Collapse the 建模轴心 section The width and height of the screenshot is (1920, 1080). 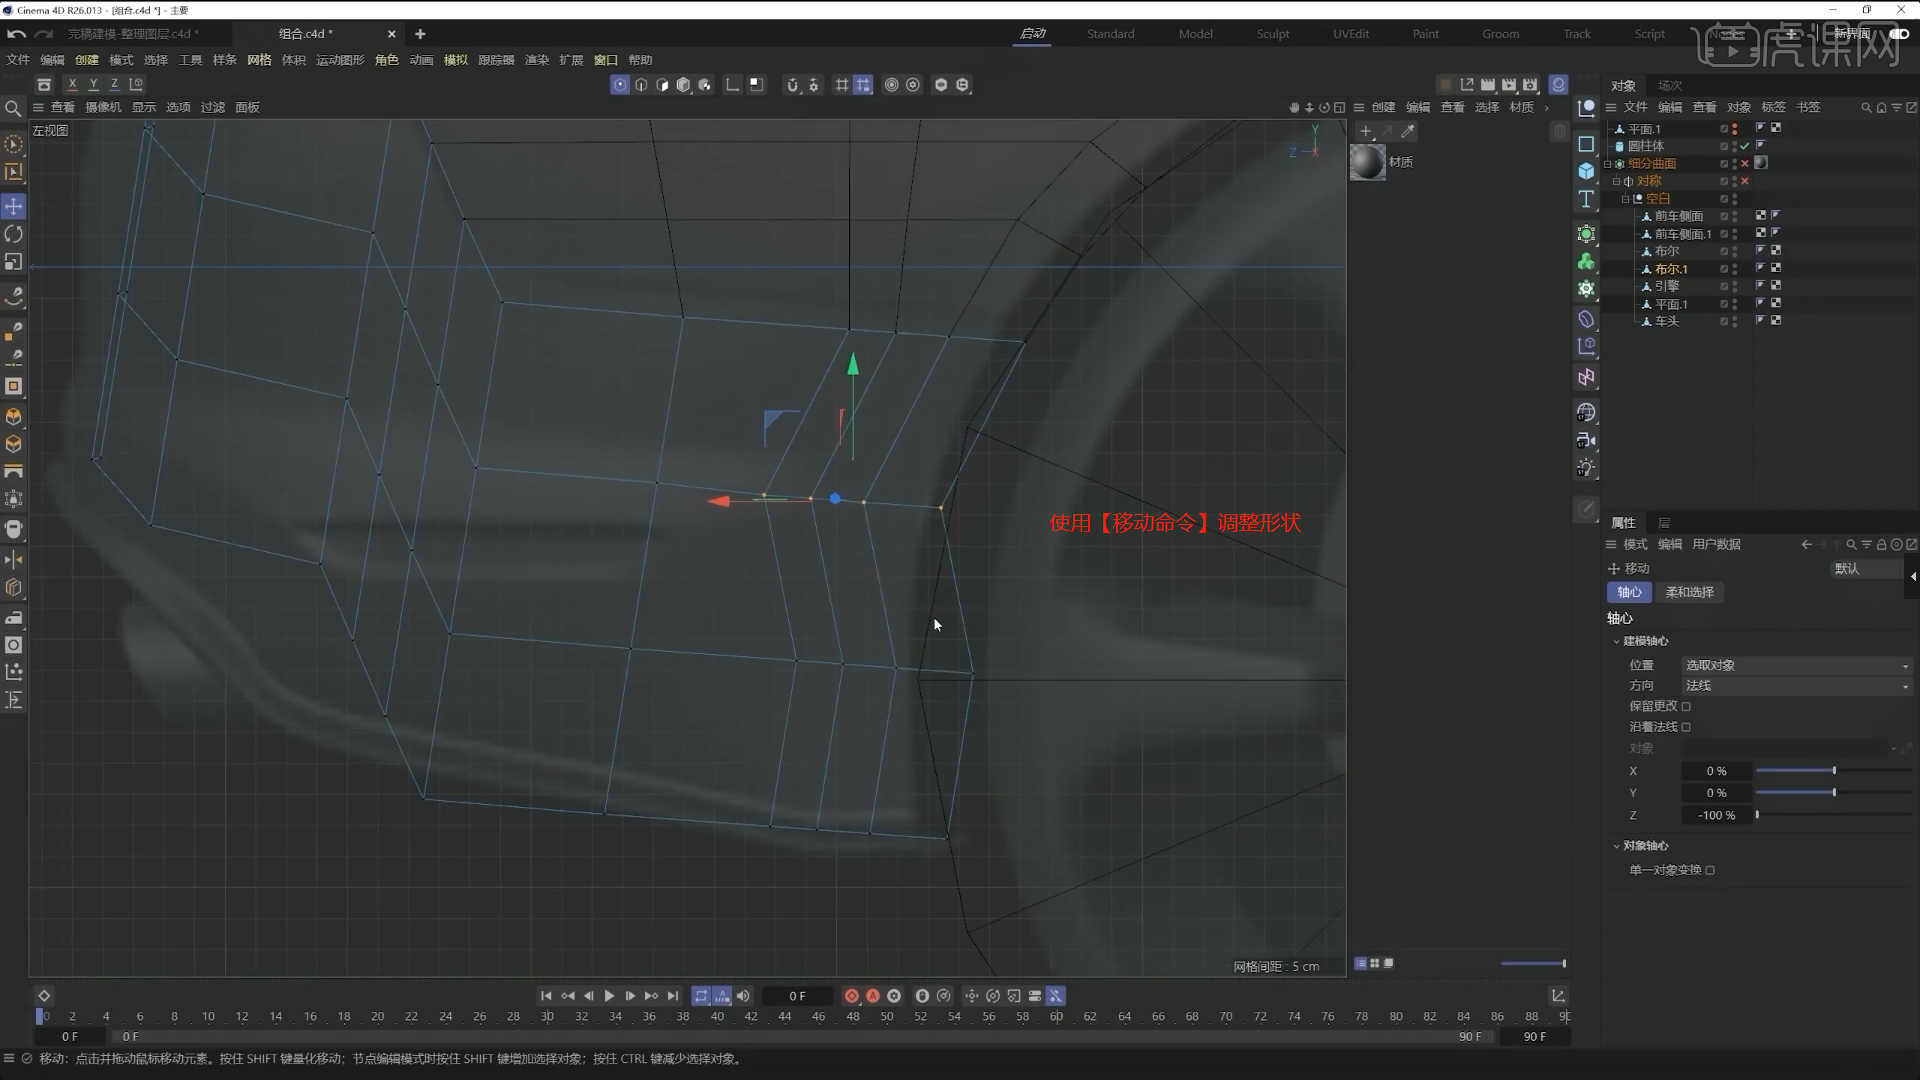[x=1616, y=641]
